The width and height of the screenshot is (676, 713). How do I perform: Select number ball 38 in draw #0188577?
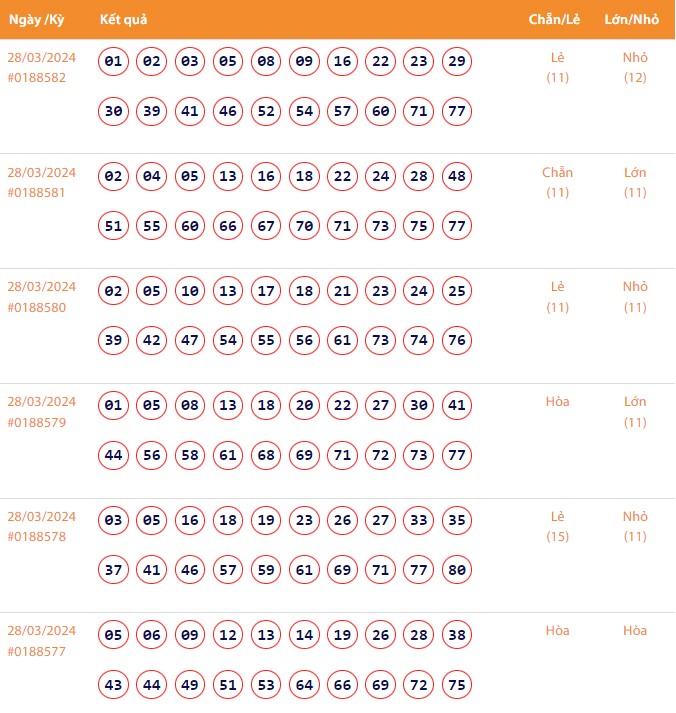[x=457, y=635]
